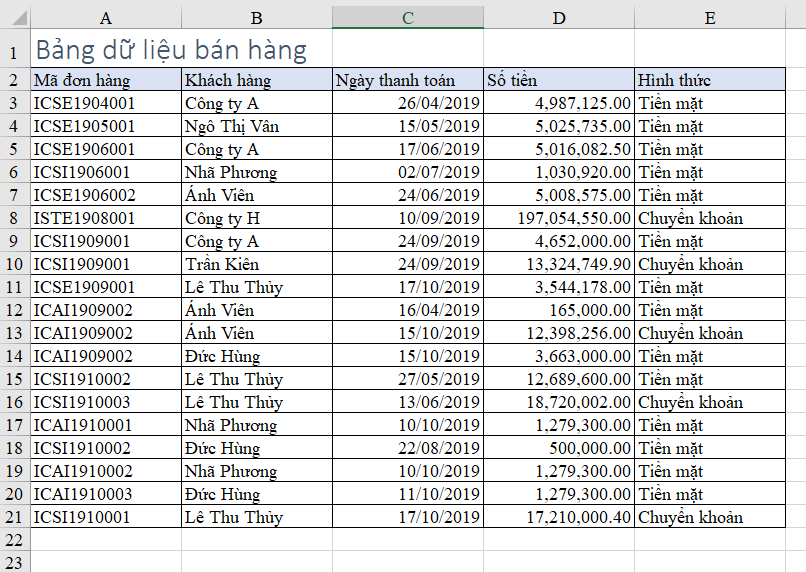Viewport: 806px width, 572px height.
Task: Click date cell 13/06/2019
Action: [x=408, y=402]
